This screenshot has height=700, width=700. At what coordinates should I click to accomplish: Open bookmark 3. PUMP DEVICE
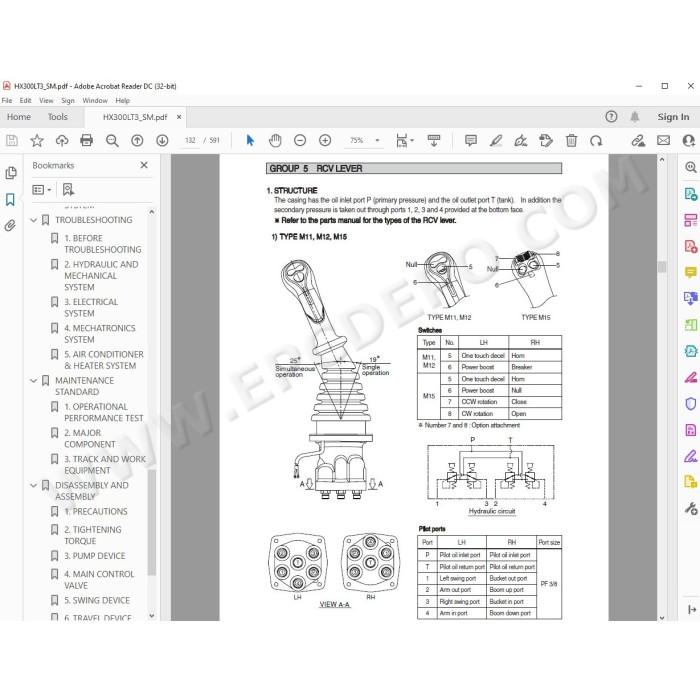click(x=95, y=556)
